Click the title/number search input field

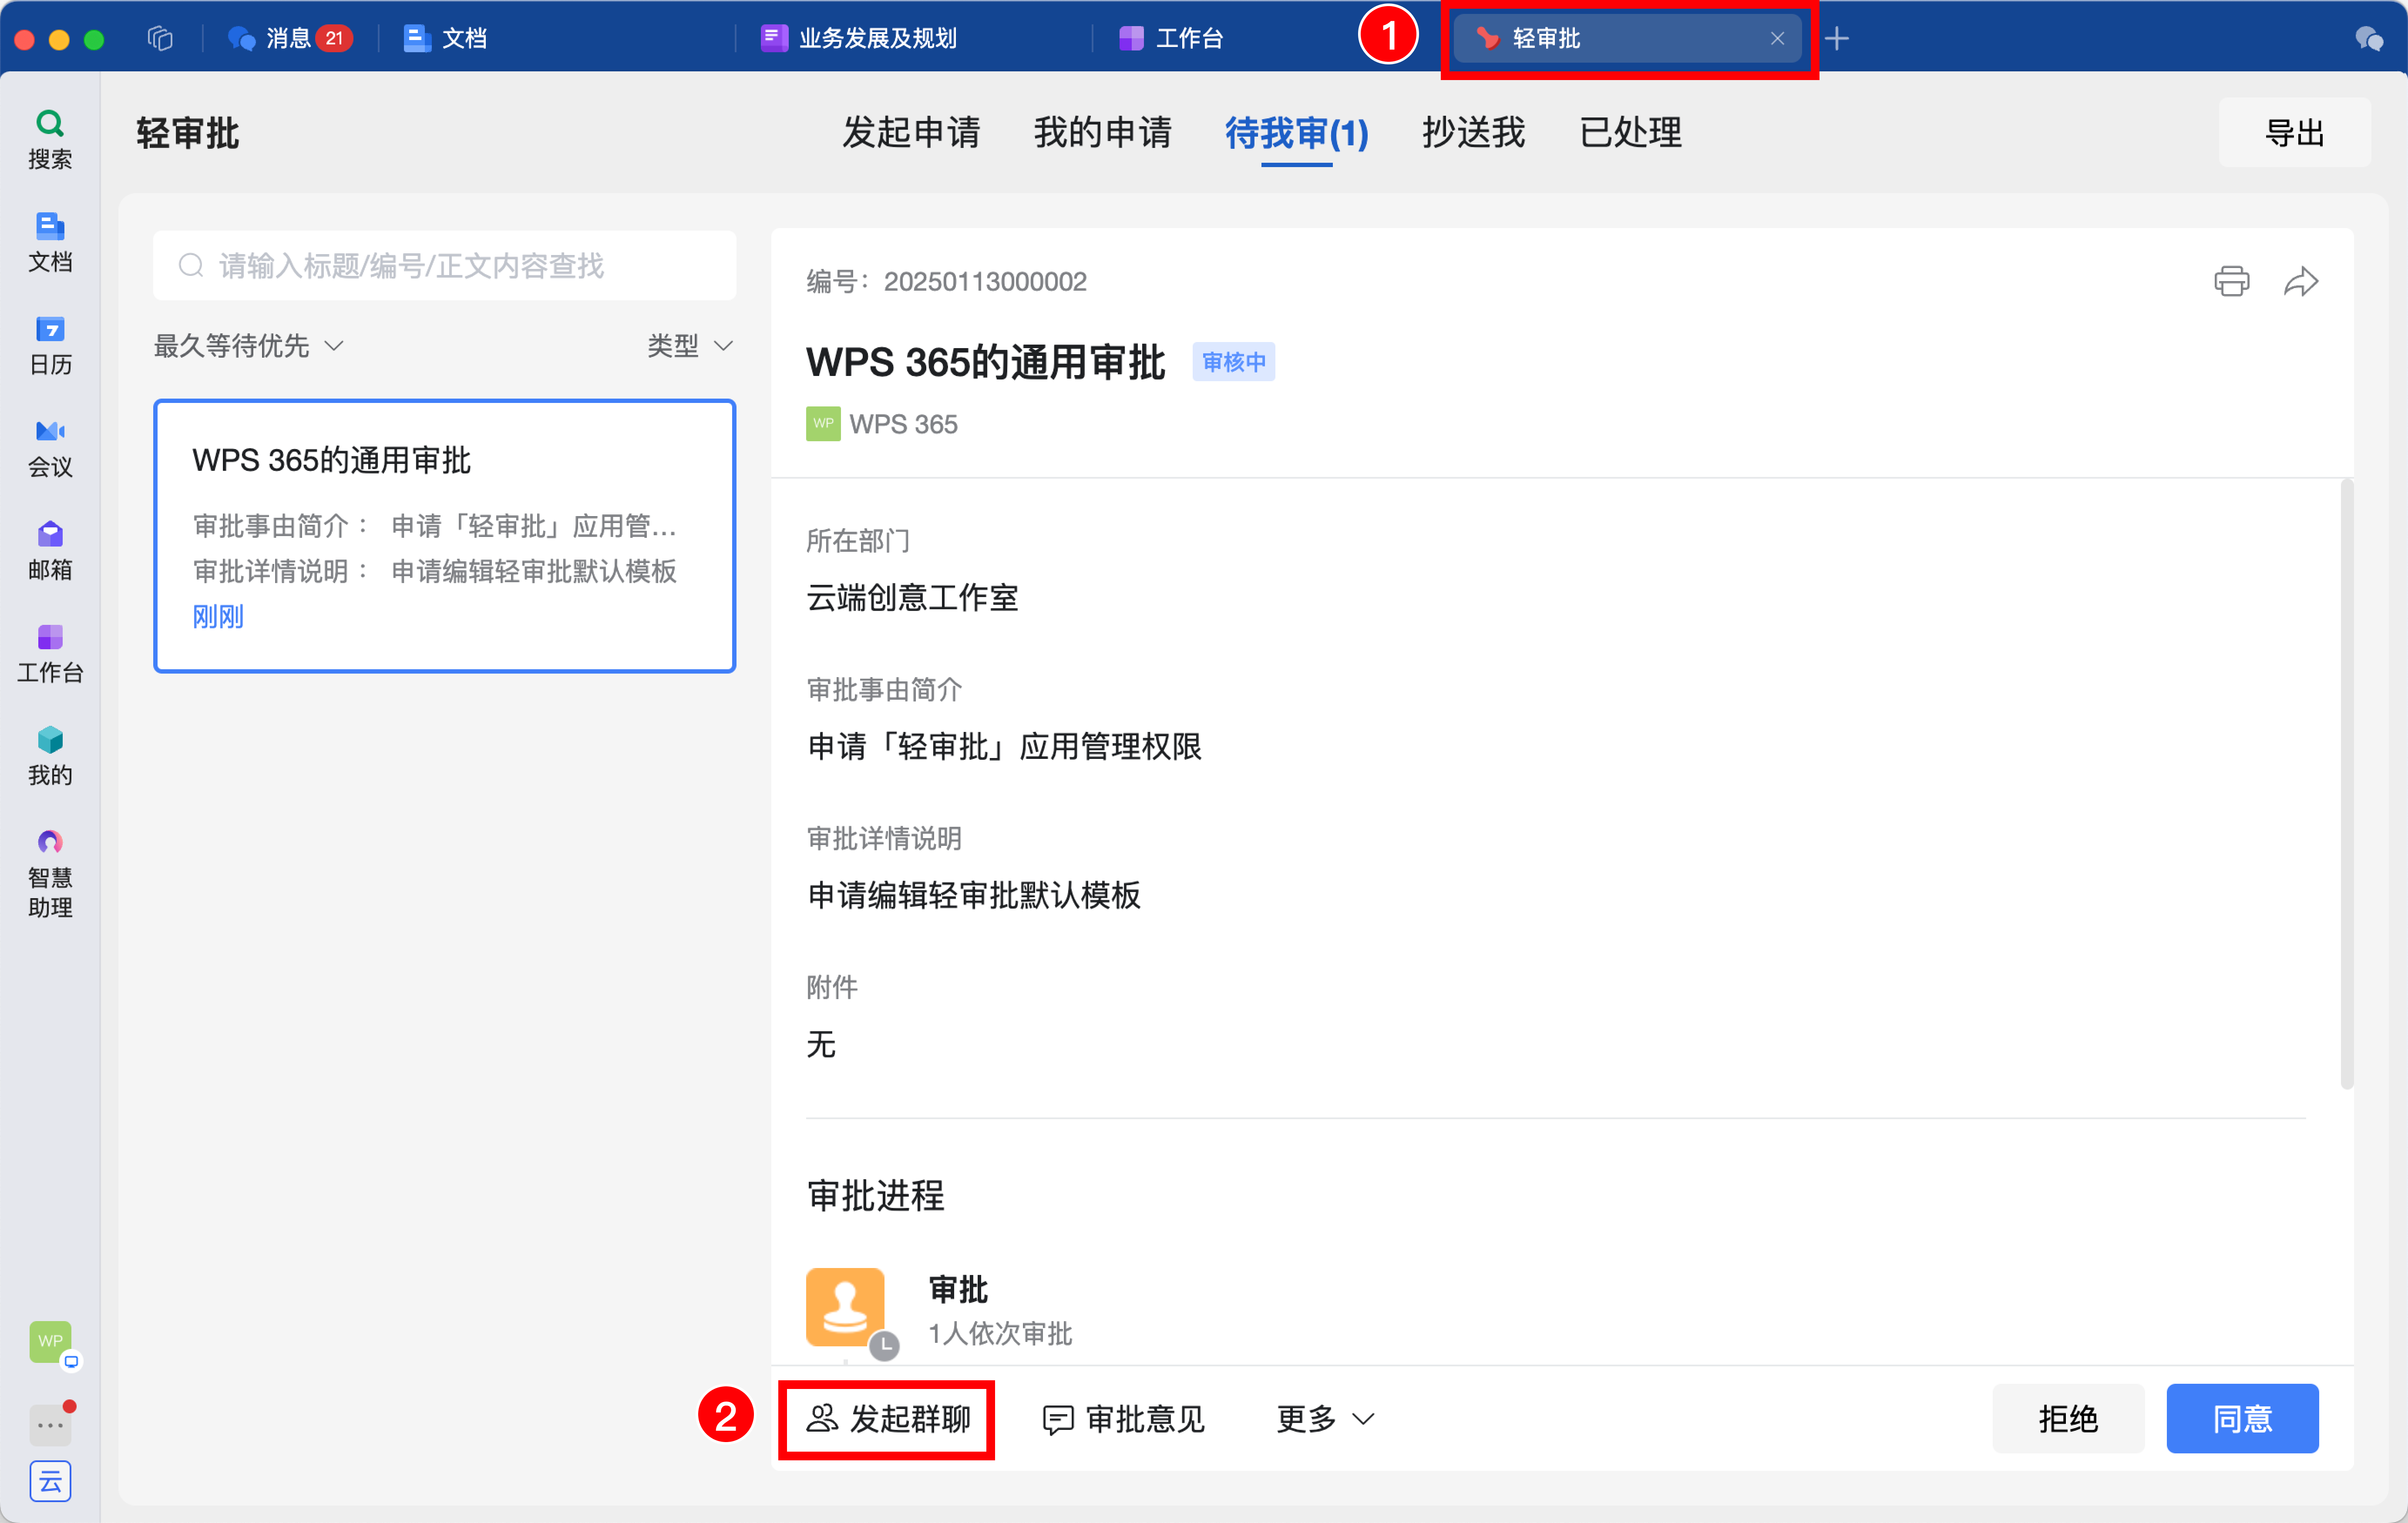pos(445,266)
